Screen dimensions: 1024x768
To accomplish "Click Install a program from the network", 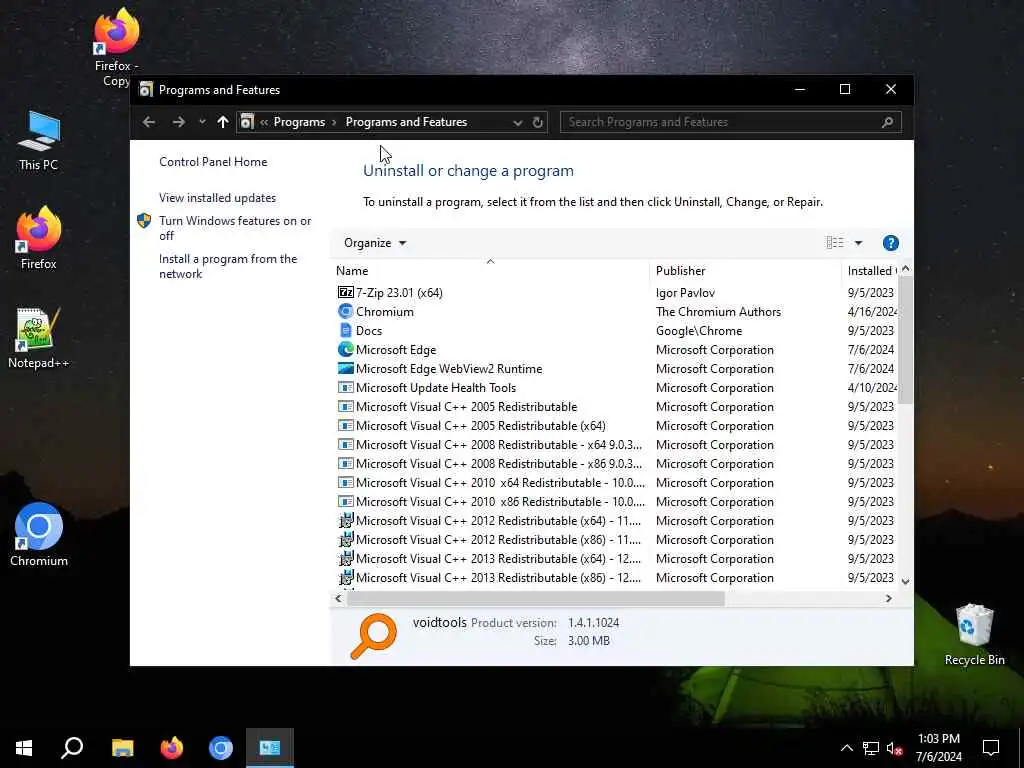I will tap(228, 266).
